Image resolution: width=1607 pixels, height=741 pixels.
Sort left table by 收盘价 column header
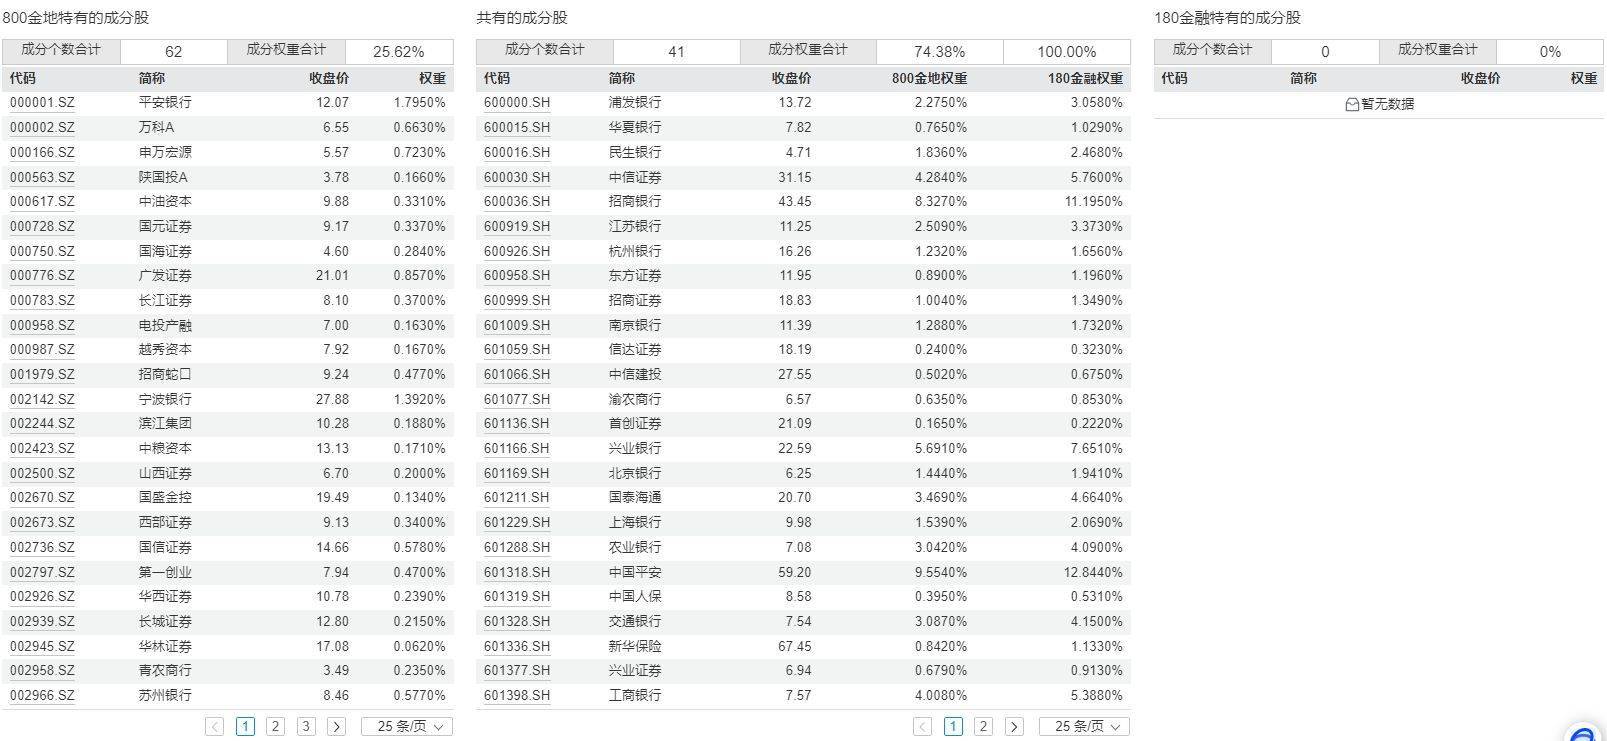click(x=329, y=78)
